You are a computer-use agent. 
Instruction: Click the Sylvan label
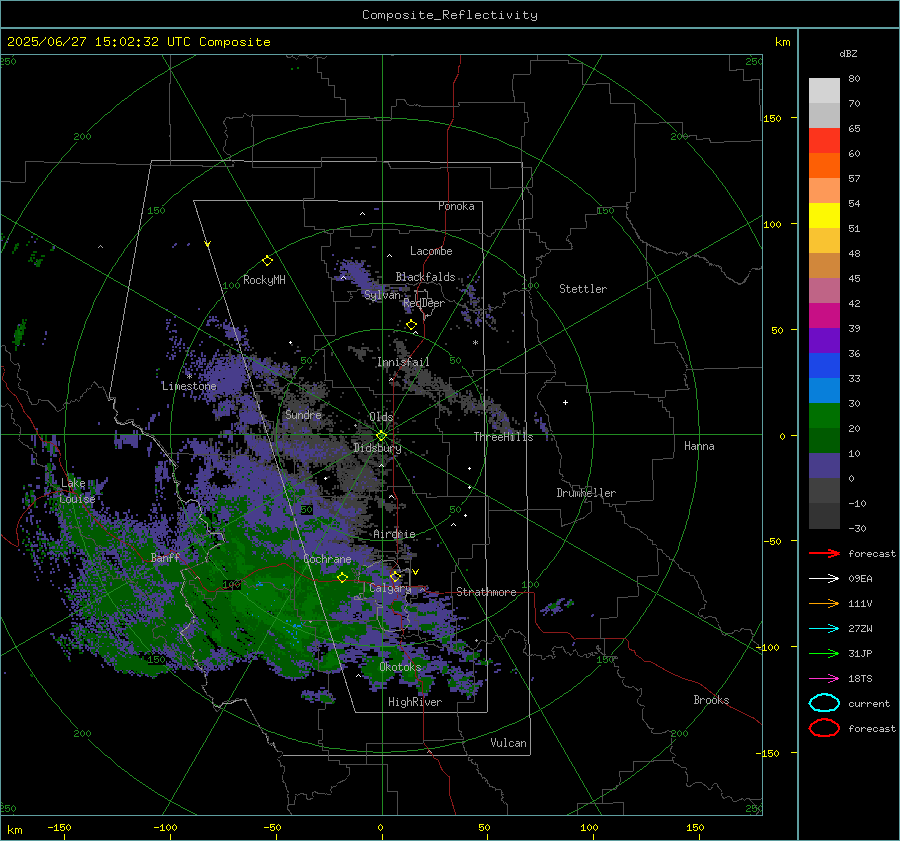click(382, 295)
